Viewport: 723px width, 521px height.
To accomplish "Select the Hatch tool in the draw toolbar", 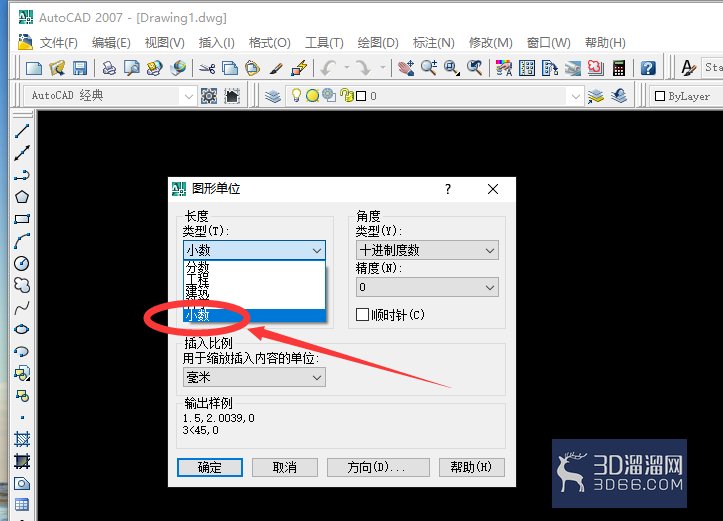I will [22, 439].
